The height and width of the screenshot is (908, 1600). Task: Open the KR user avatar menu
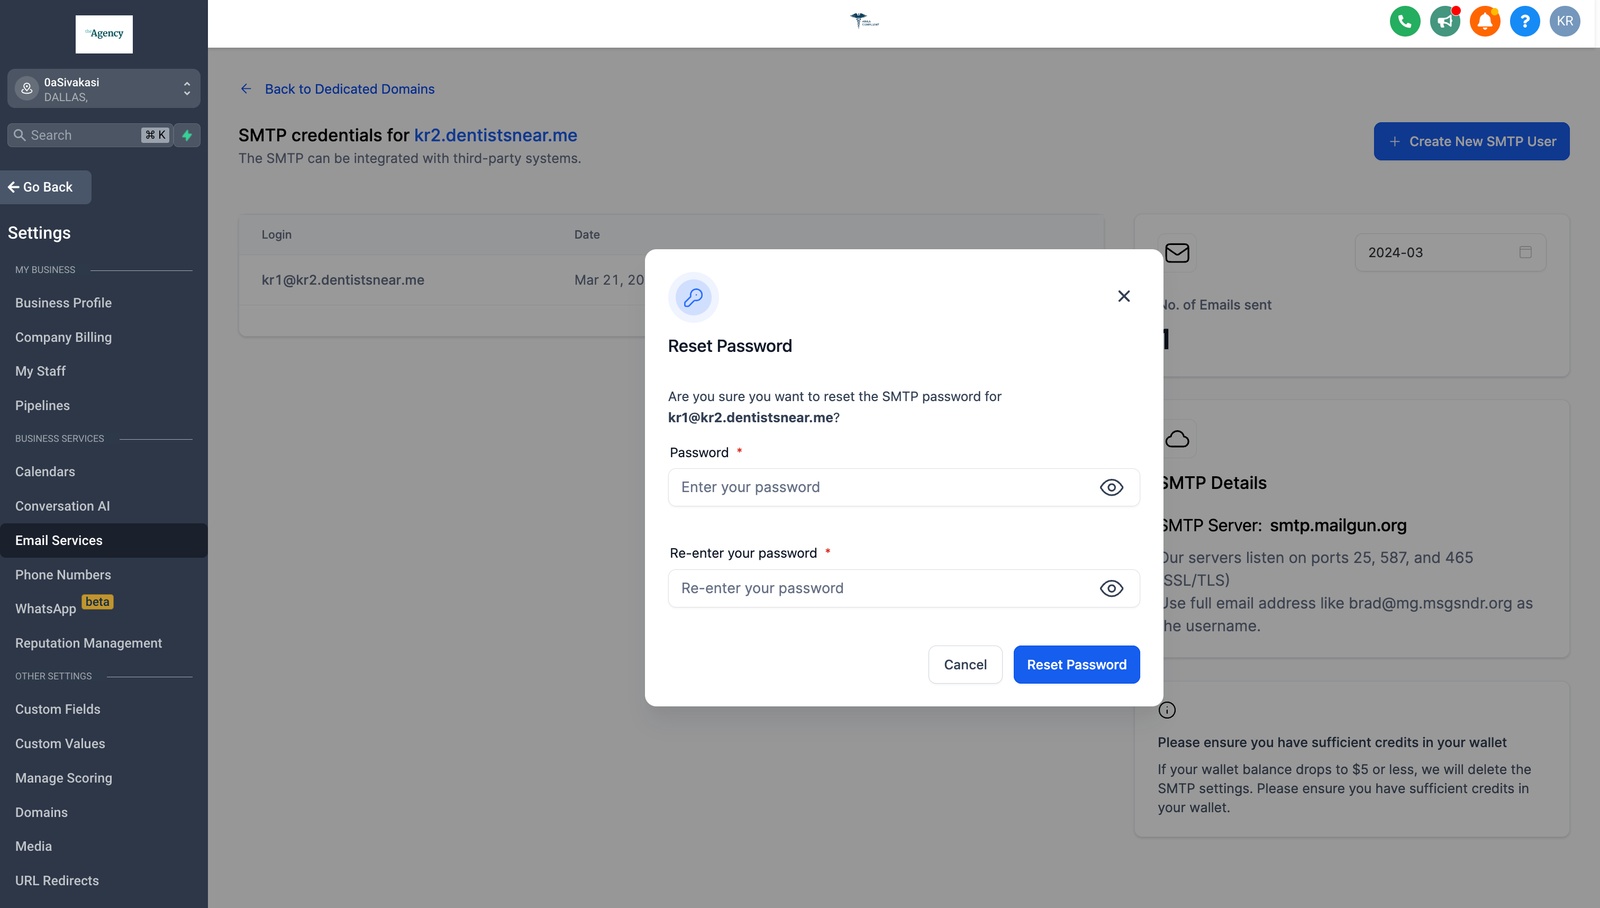coord(1565,21)
